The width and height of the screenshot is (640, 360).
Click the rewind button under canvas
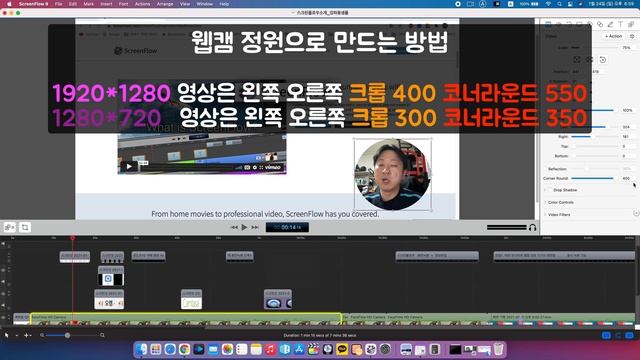(234, 227)
